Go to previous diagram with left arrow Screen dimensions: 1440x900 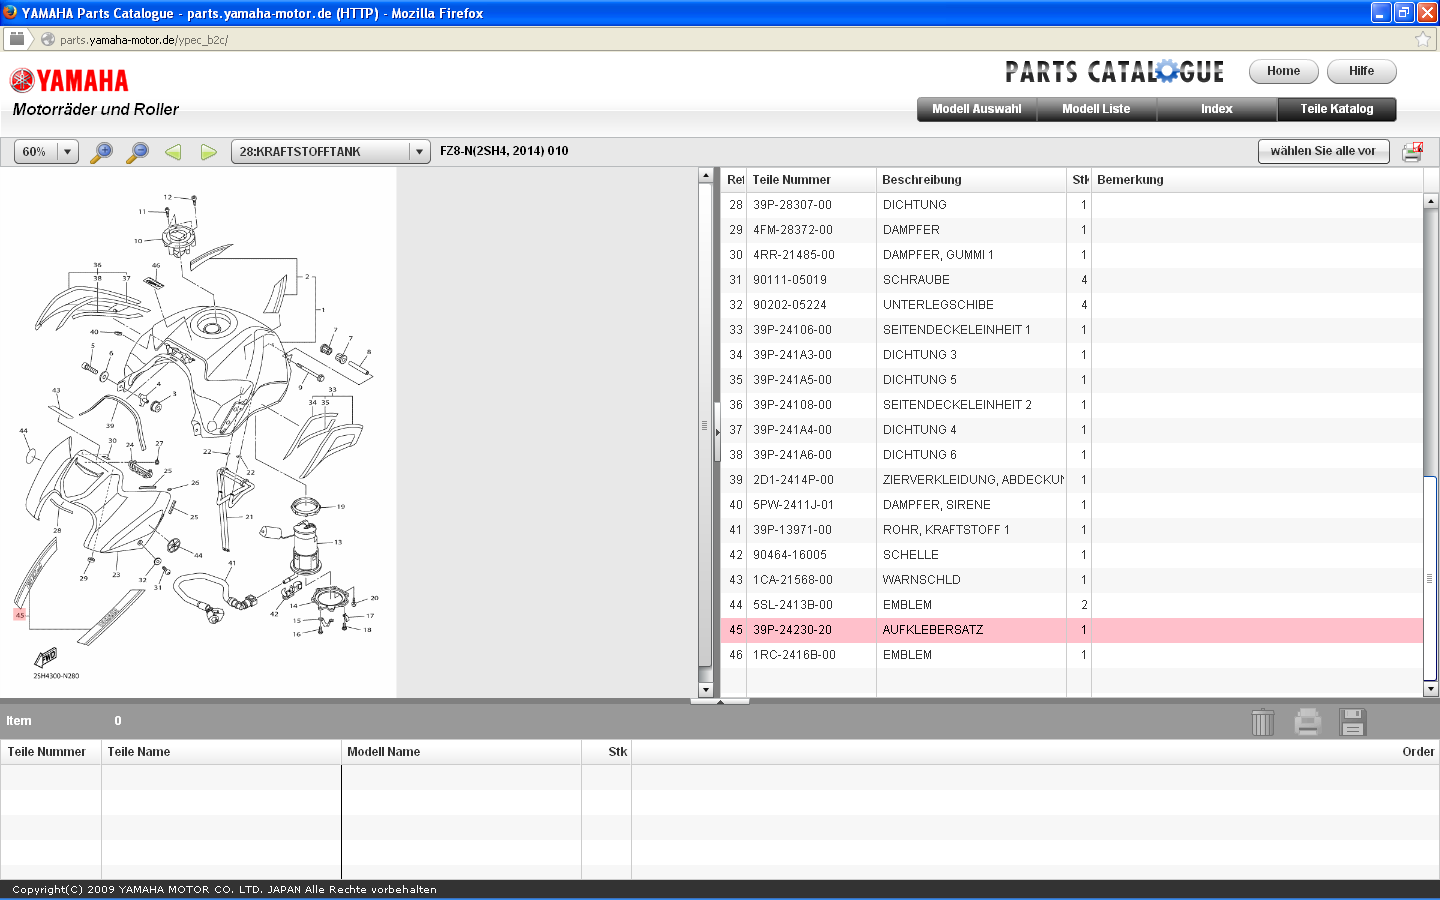tap(173, 152)
